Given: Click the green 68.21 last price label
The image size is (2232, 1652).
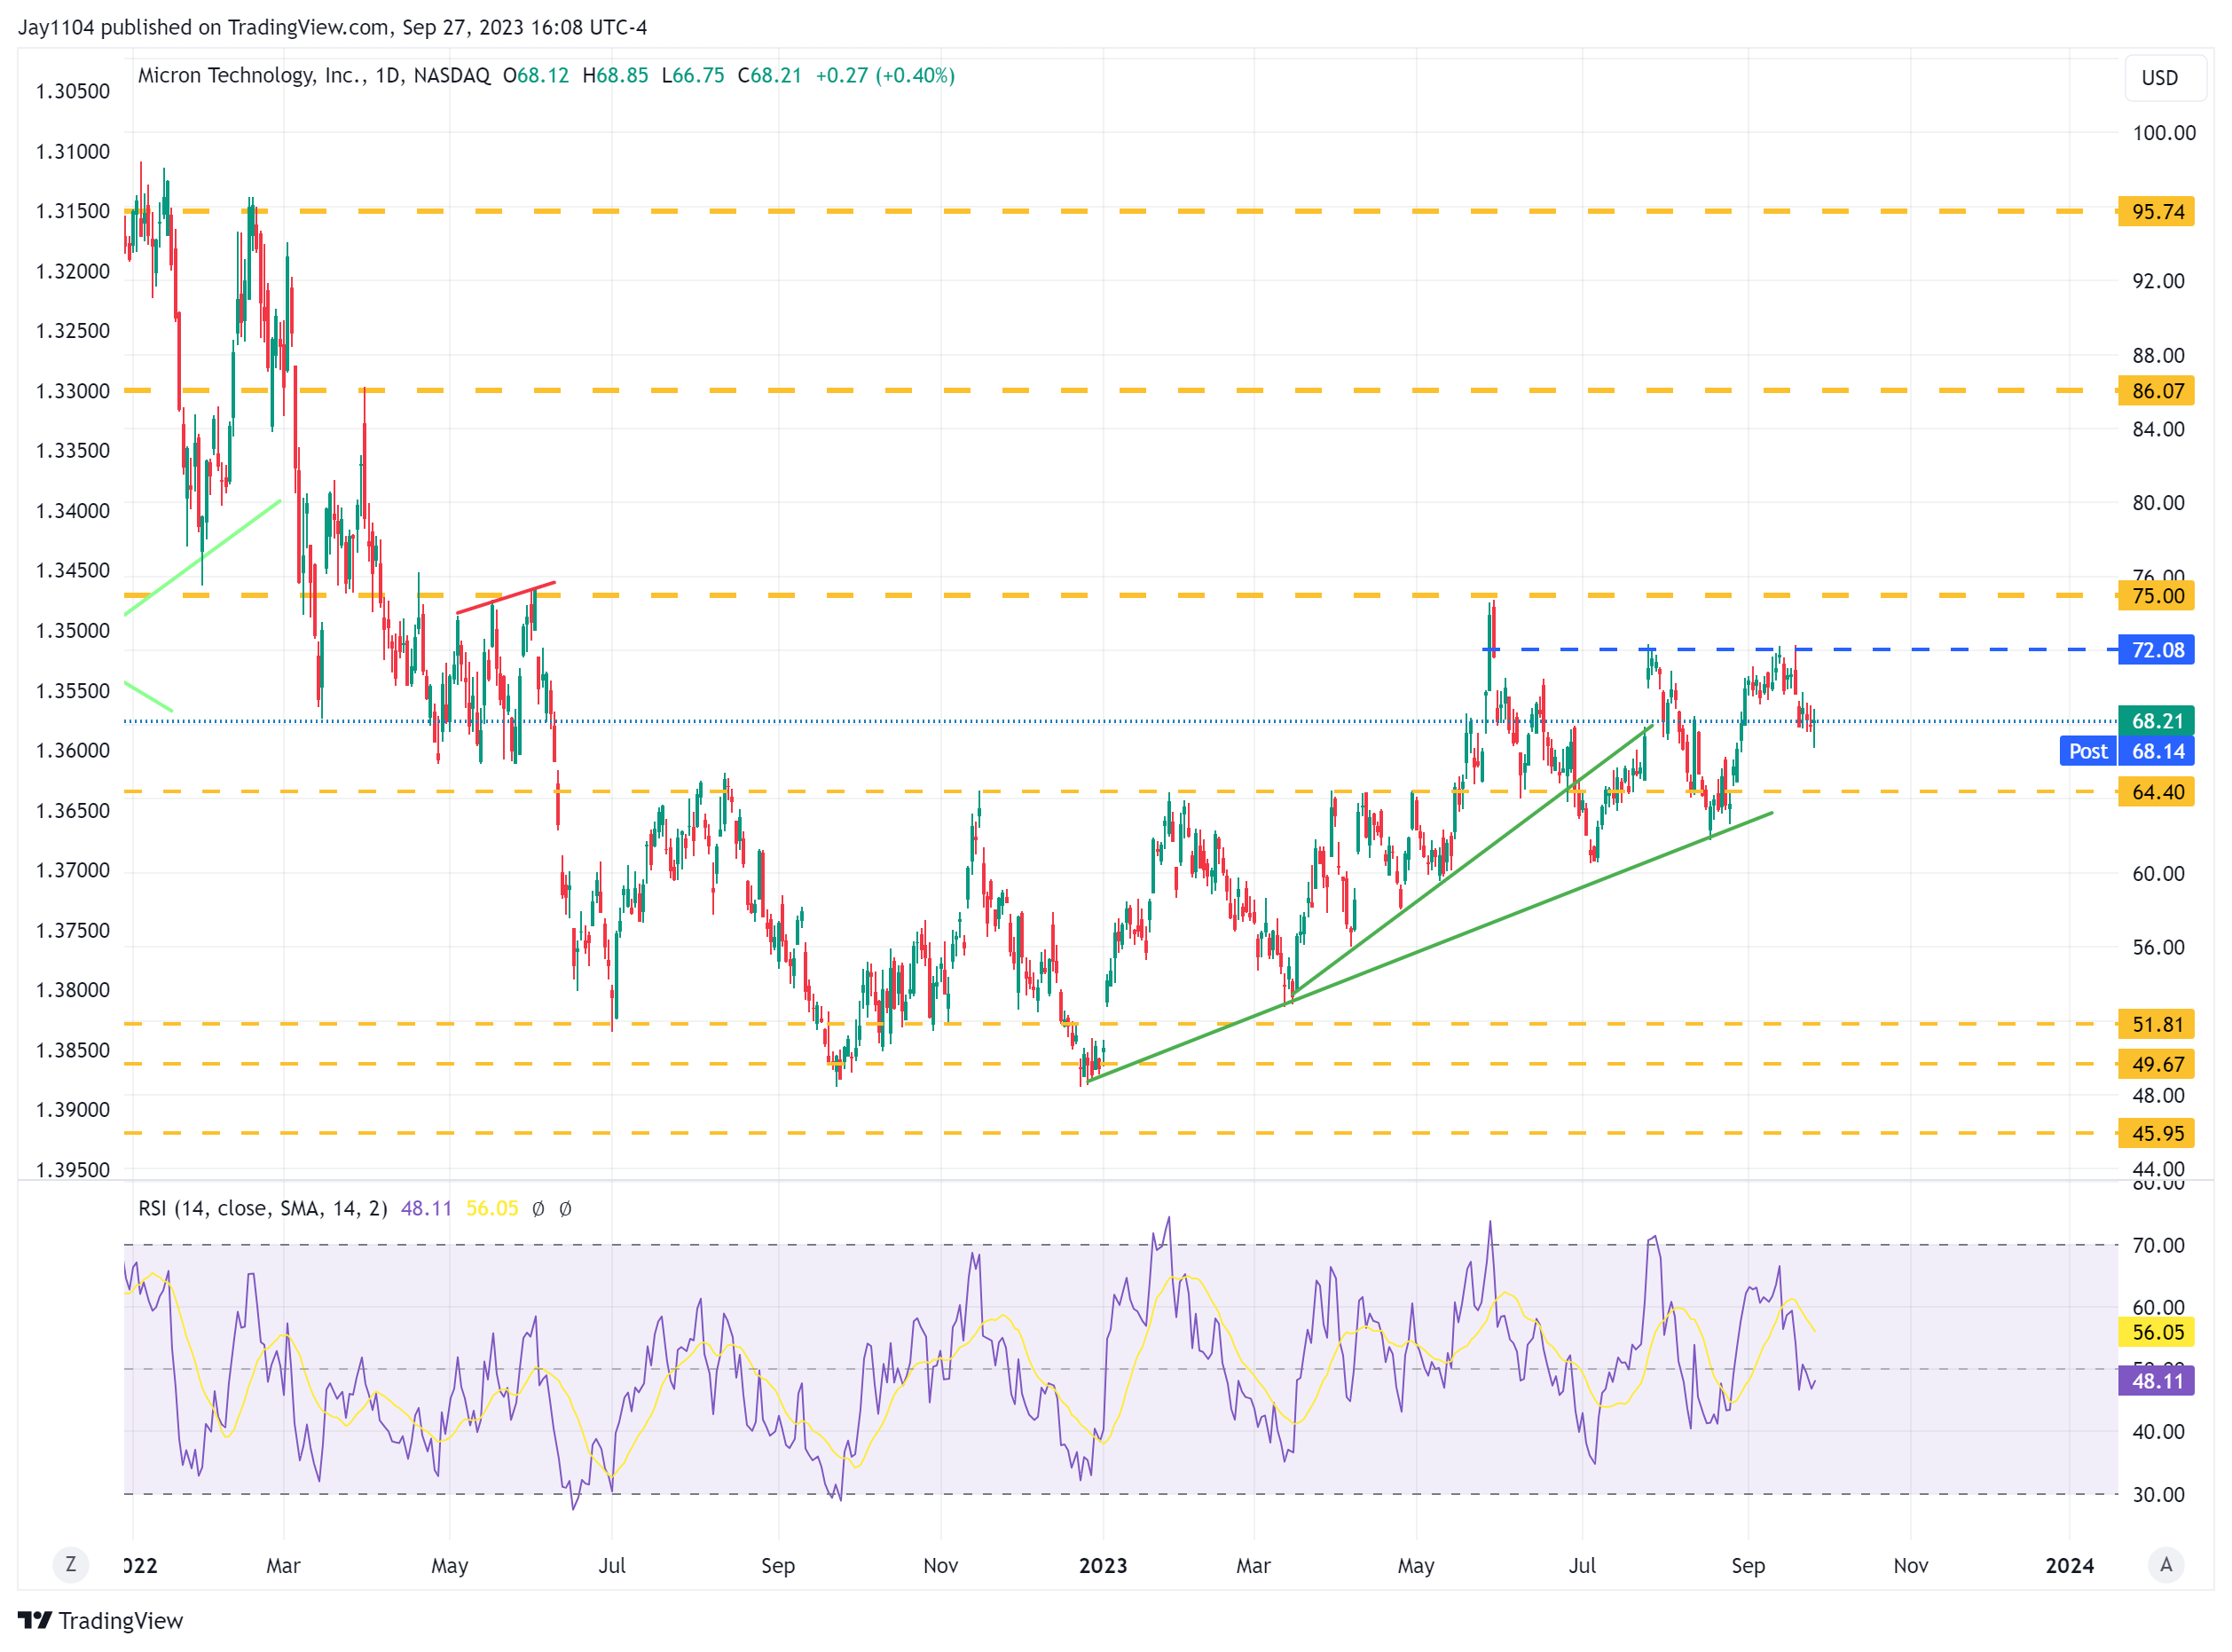Looking at the screenshot, I should (x=2156, y=721).
